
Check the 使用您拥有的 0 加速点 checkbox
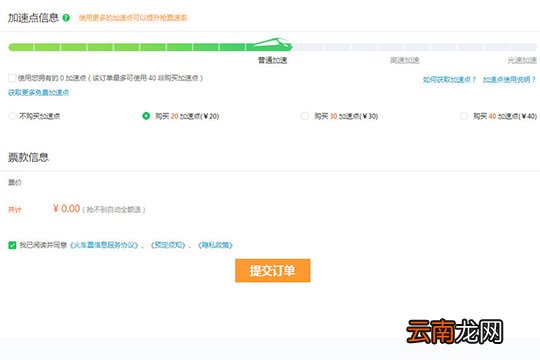click(12, 78)
